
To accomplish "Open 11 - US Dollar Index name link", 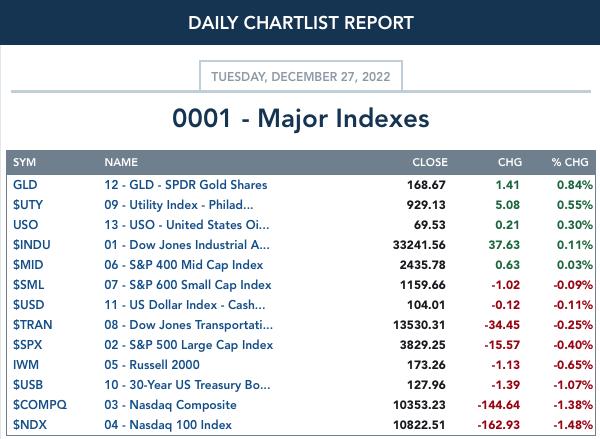I will coord(184,305).
